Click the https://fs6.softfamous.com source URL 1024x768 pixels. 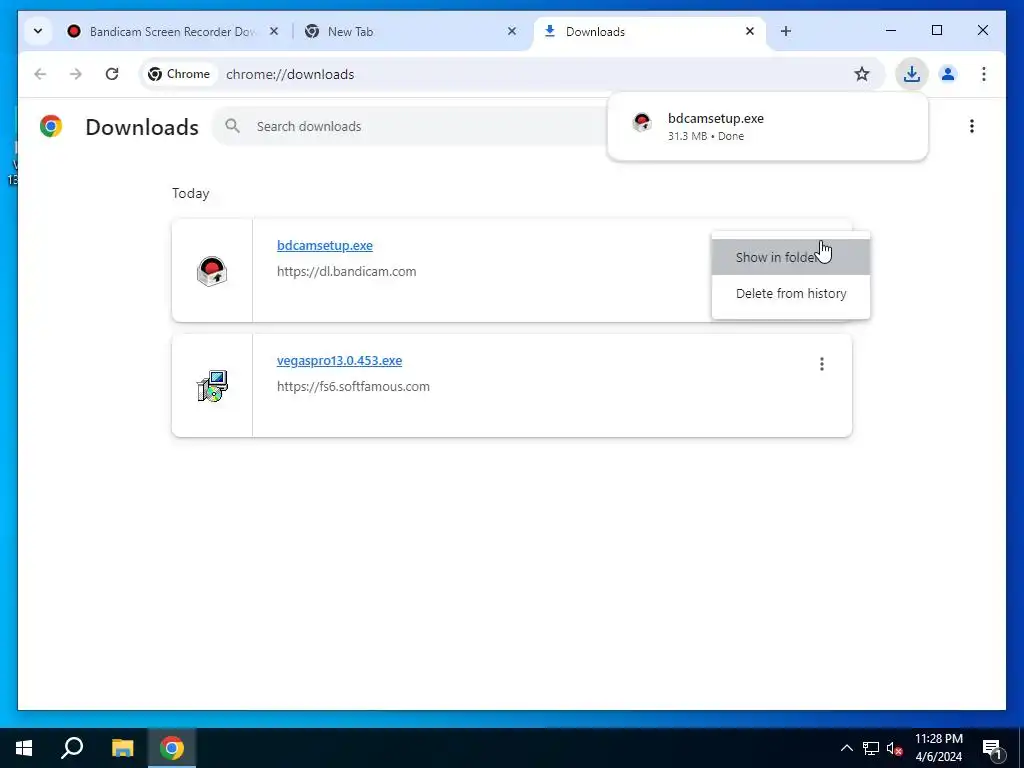353,387
